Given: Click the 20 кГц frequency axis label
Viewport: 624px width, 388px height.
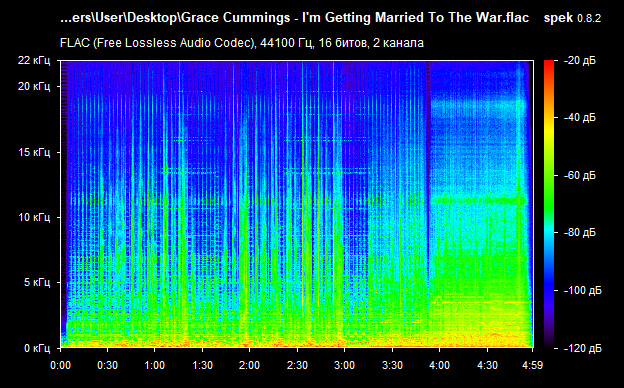Looking at the screenshot, I should 34,86.
